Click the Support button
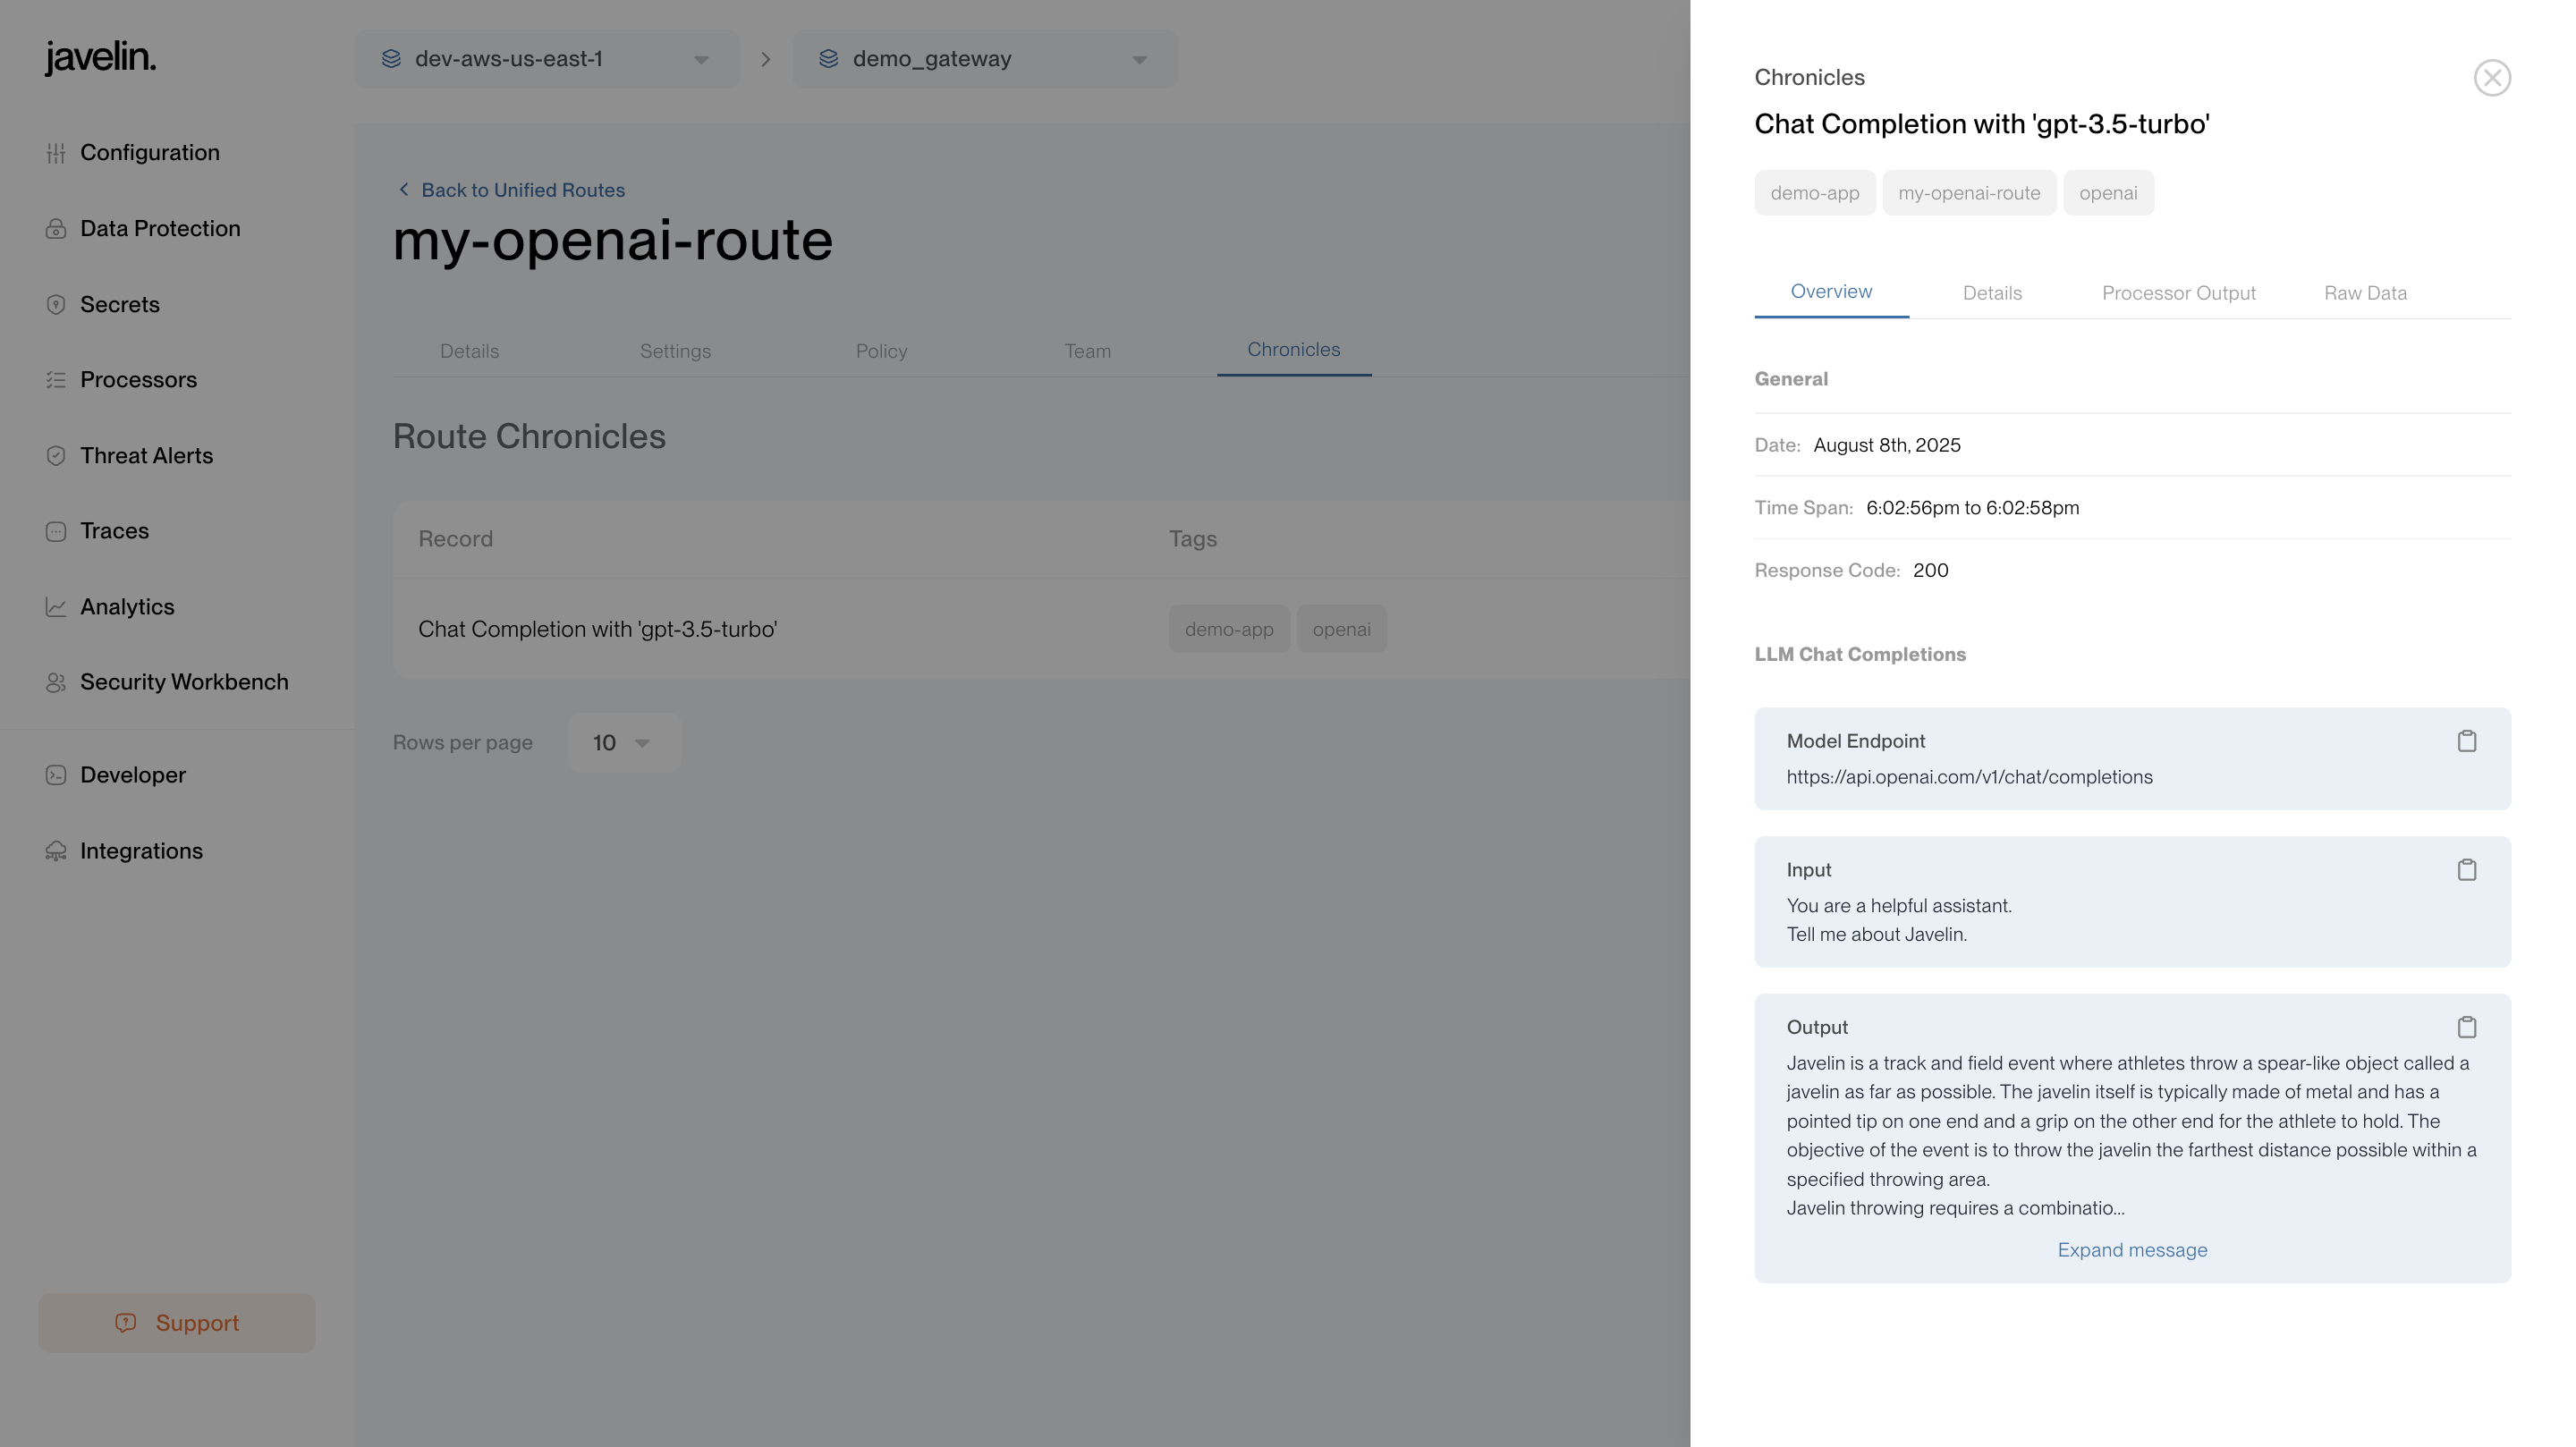Screen dimensions: 2576x1447 coord(177,1323)
